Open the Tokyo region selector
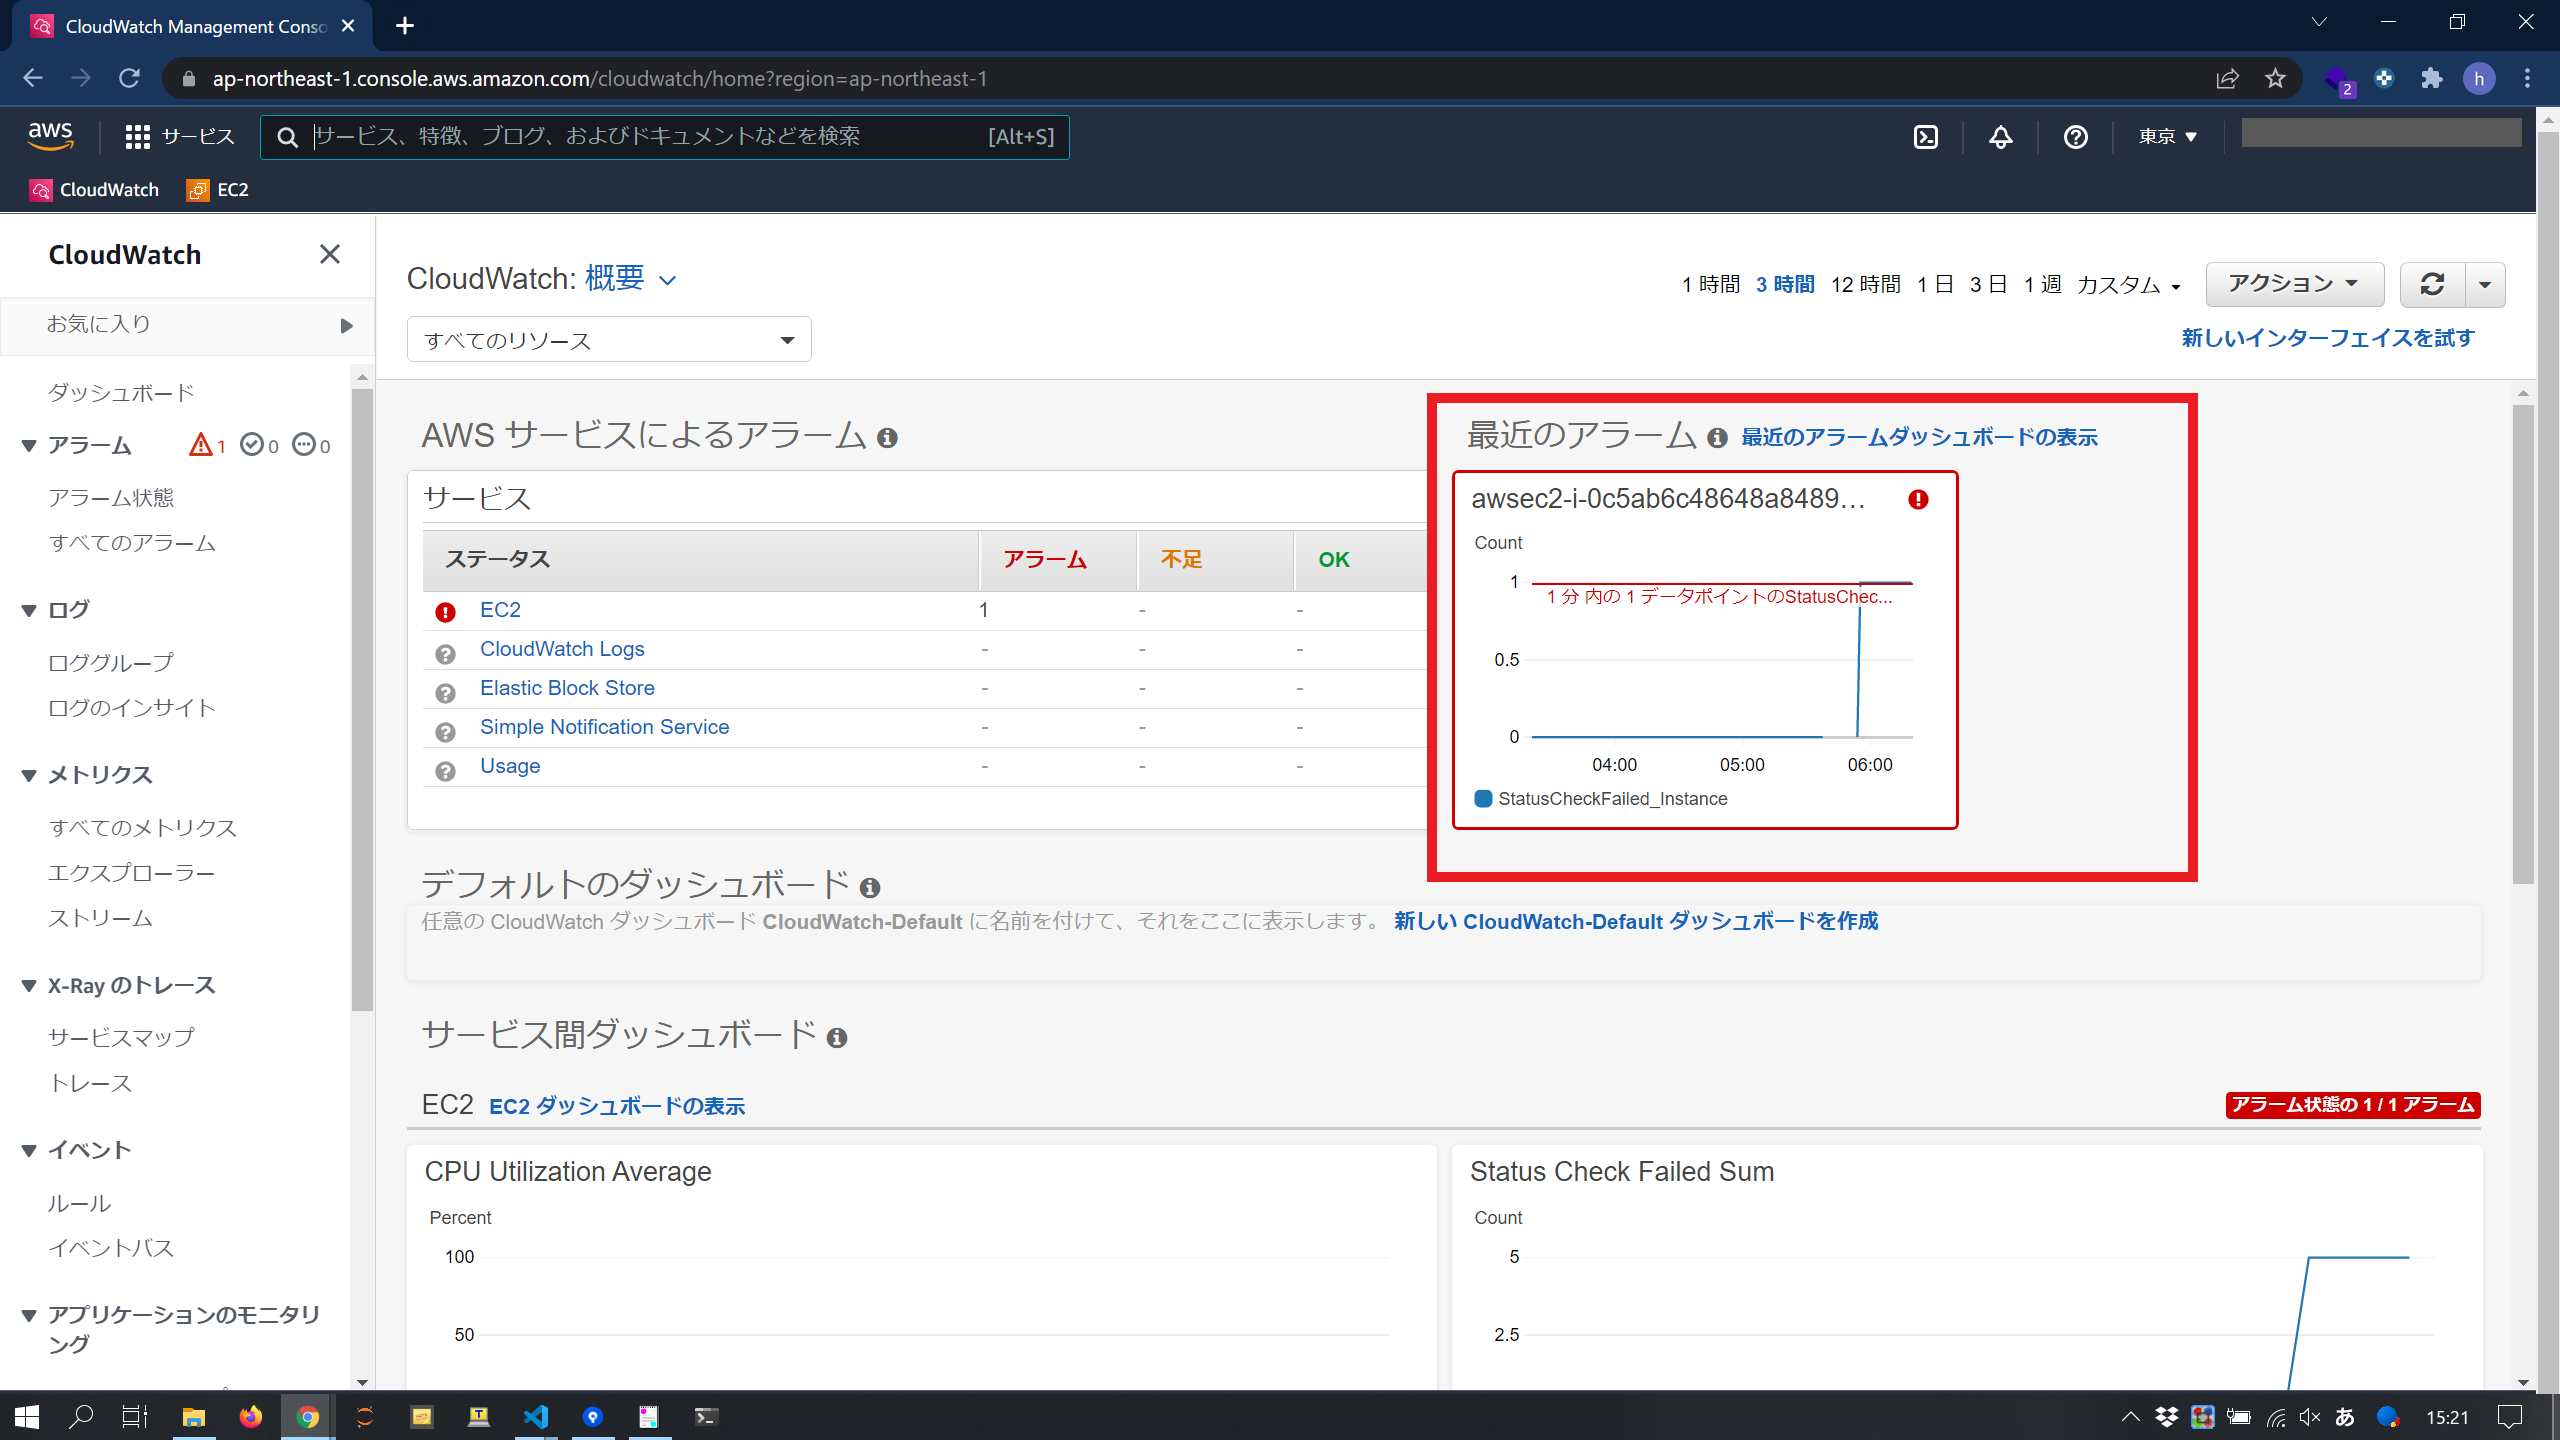Viewport: 2560px width, 1440px height. tap(2167, 137)
